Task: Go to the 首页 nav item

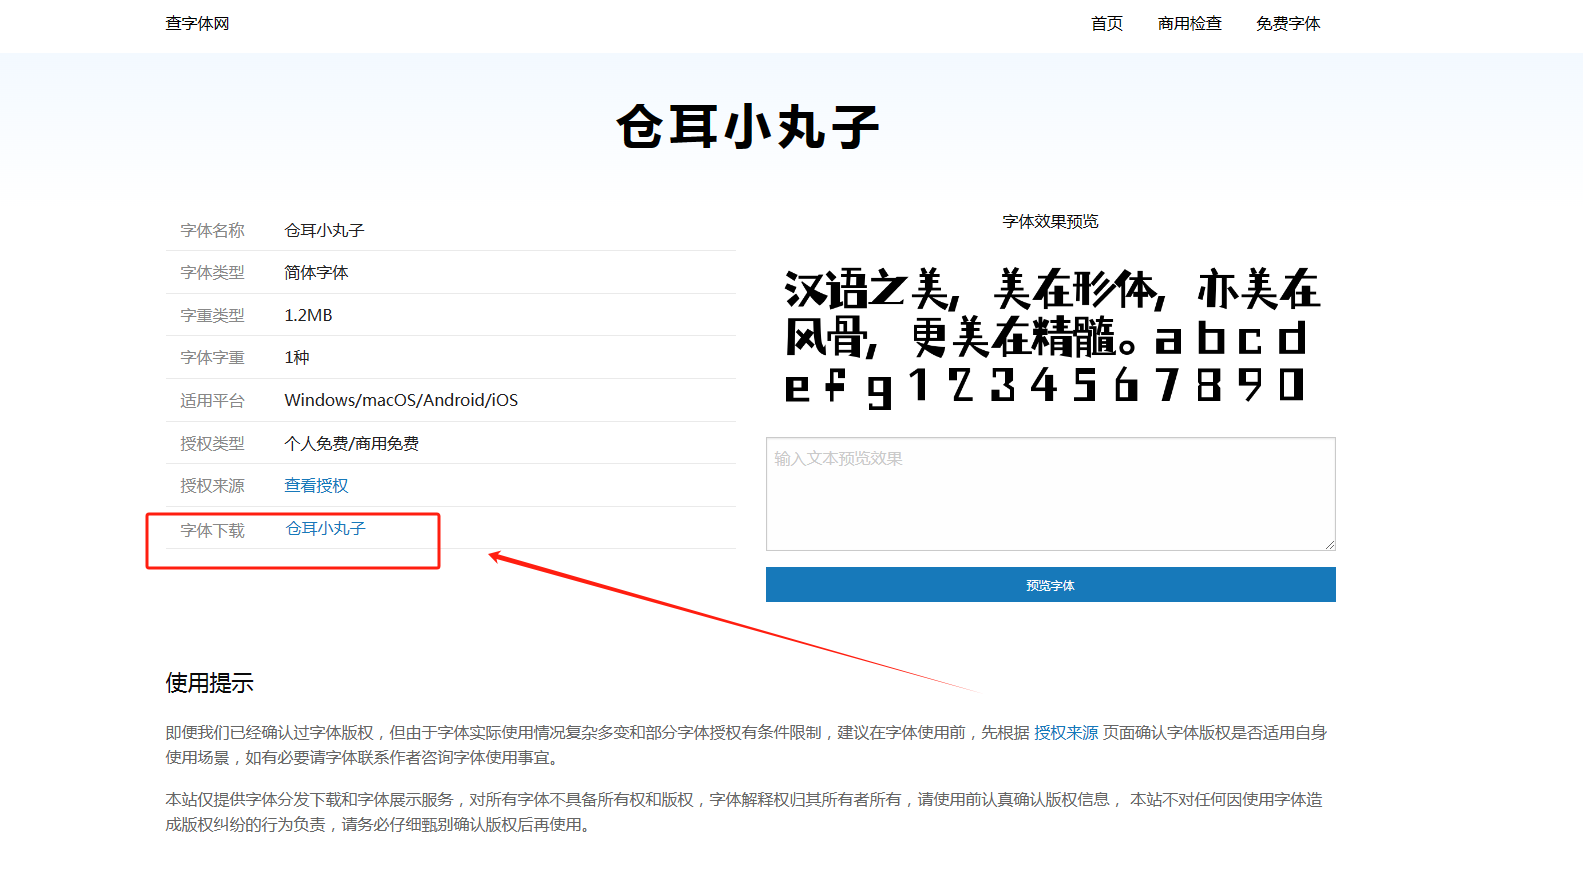Action: (1106, 23)
